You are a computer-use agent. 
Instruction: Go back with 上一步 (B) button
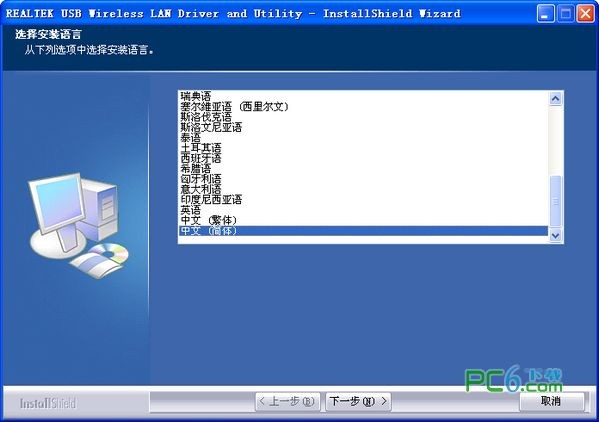click(x=287, y=401)
